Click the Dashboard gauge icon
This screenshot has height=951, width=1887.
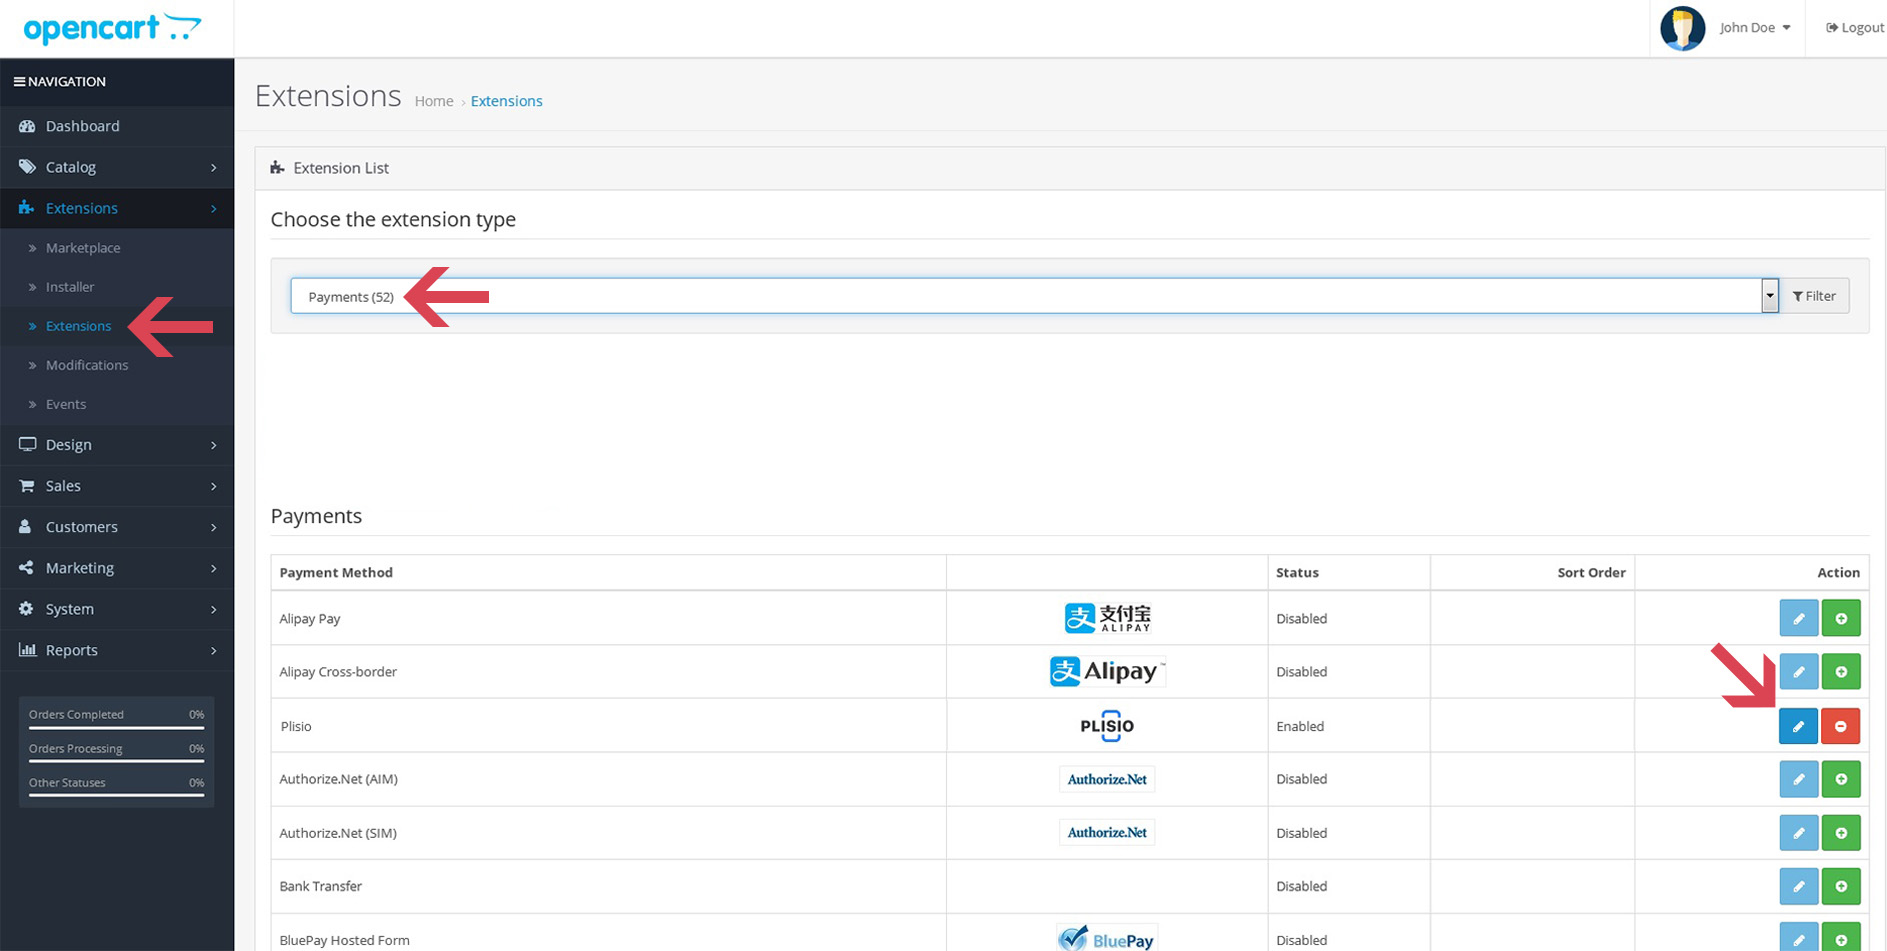[27, 126]
